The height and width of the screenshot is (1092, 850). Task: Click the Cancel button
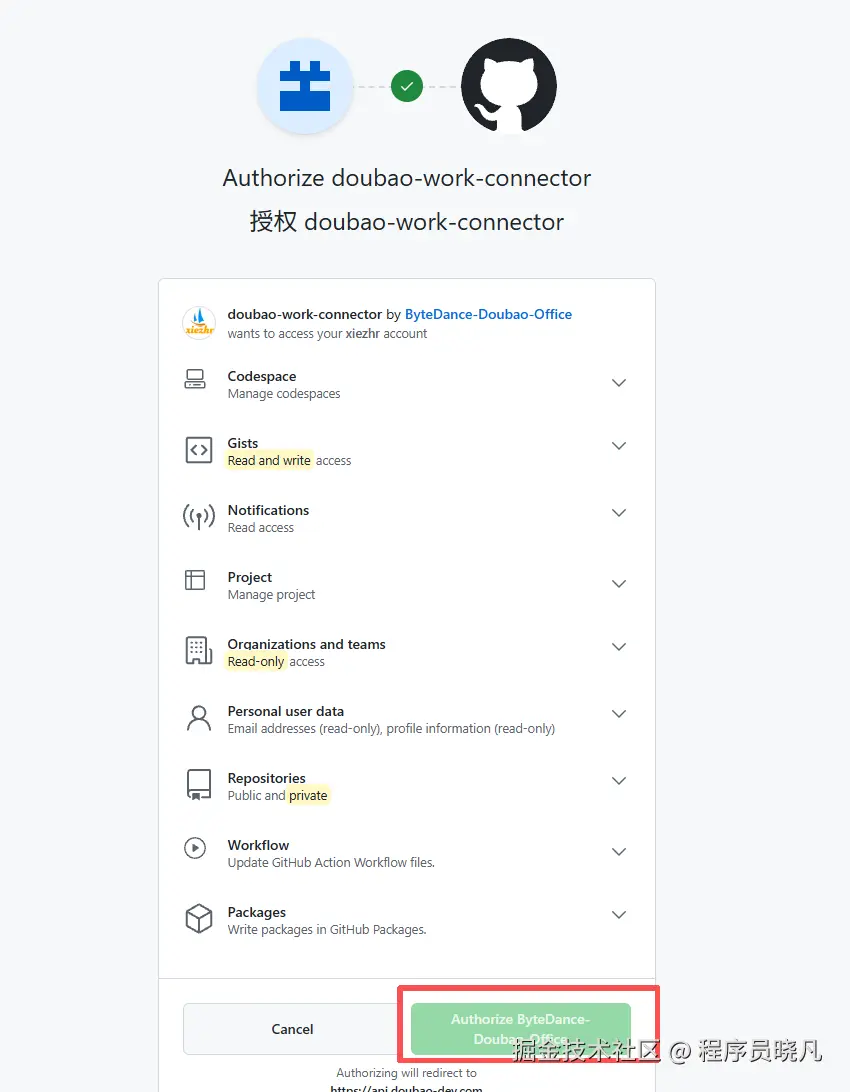pyautogui.click(x=292, y=1029)
